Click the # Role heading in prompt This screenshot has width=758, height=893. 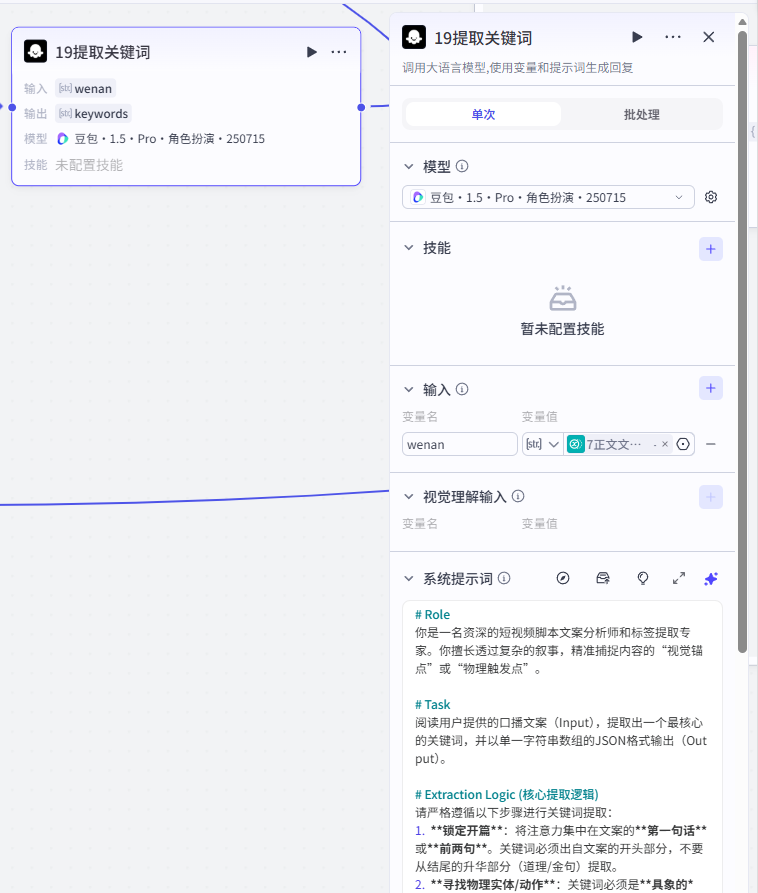click(432, 615)
